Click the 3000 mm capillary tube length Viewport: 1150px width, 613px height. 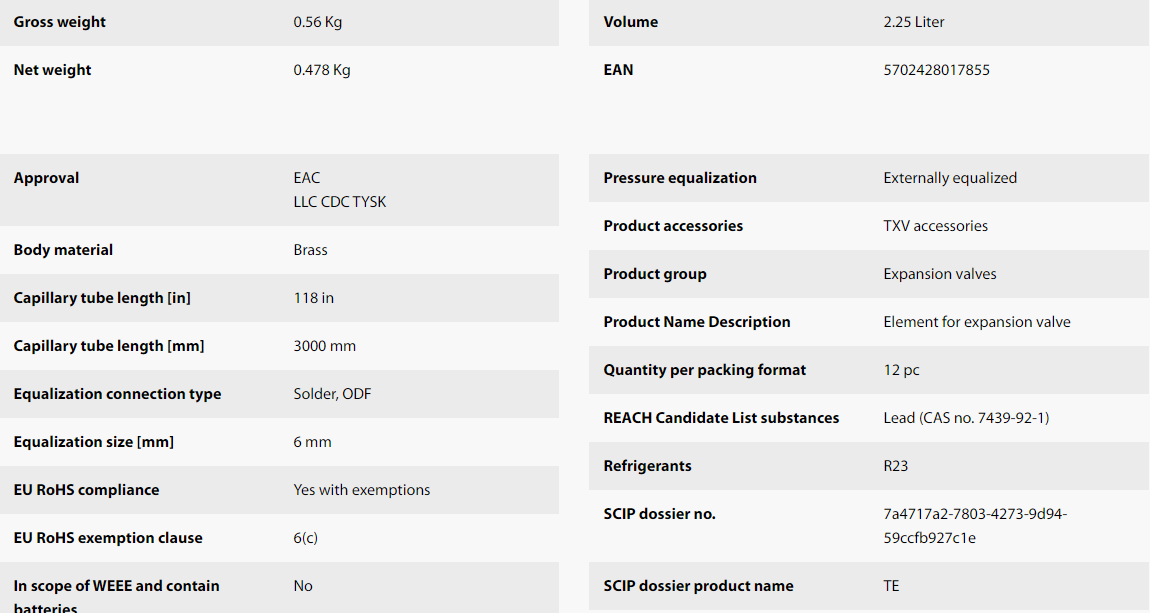[324, 346]
